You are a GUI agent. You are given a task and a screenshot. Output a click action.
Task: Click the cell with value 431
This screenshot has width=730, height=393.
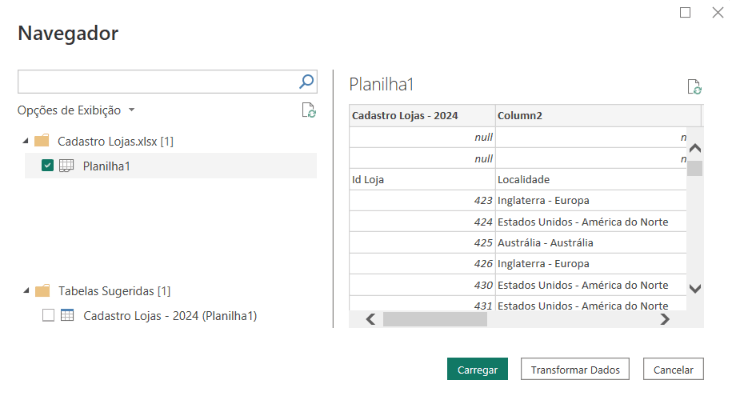(422, 304)
